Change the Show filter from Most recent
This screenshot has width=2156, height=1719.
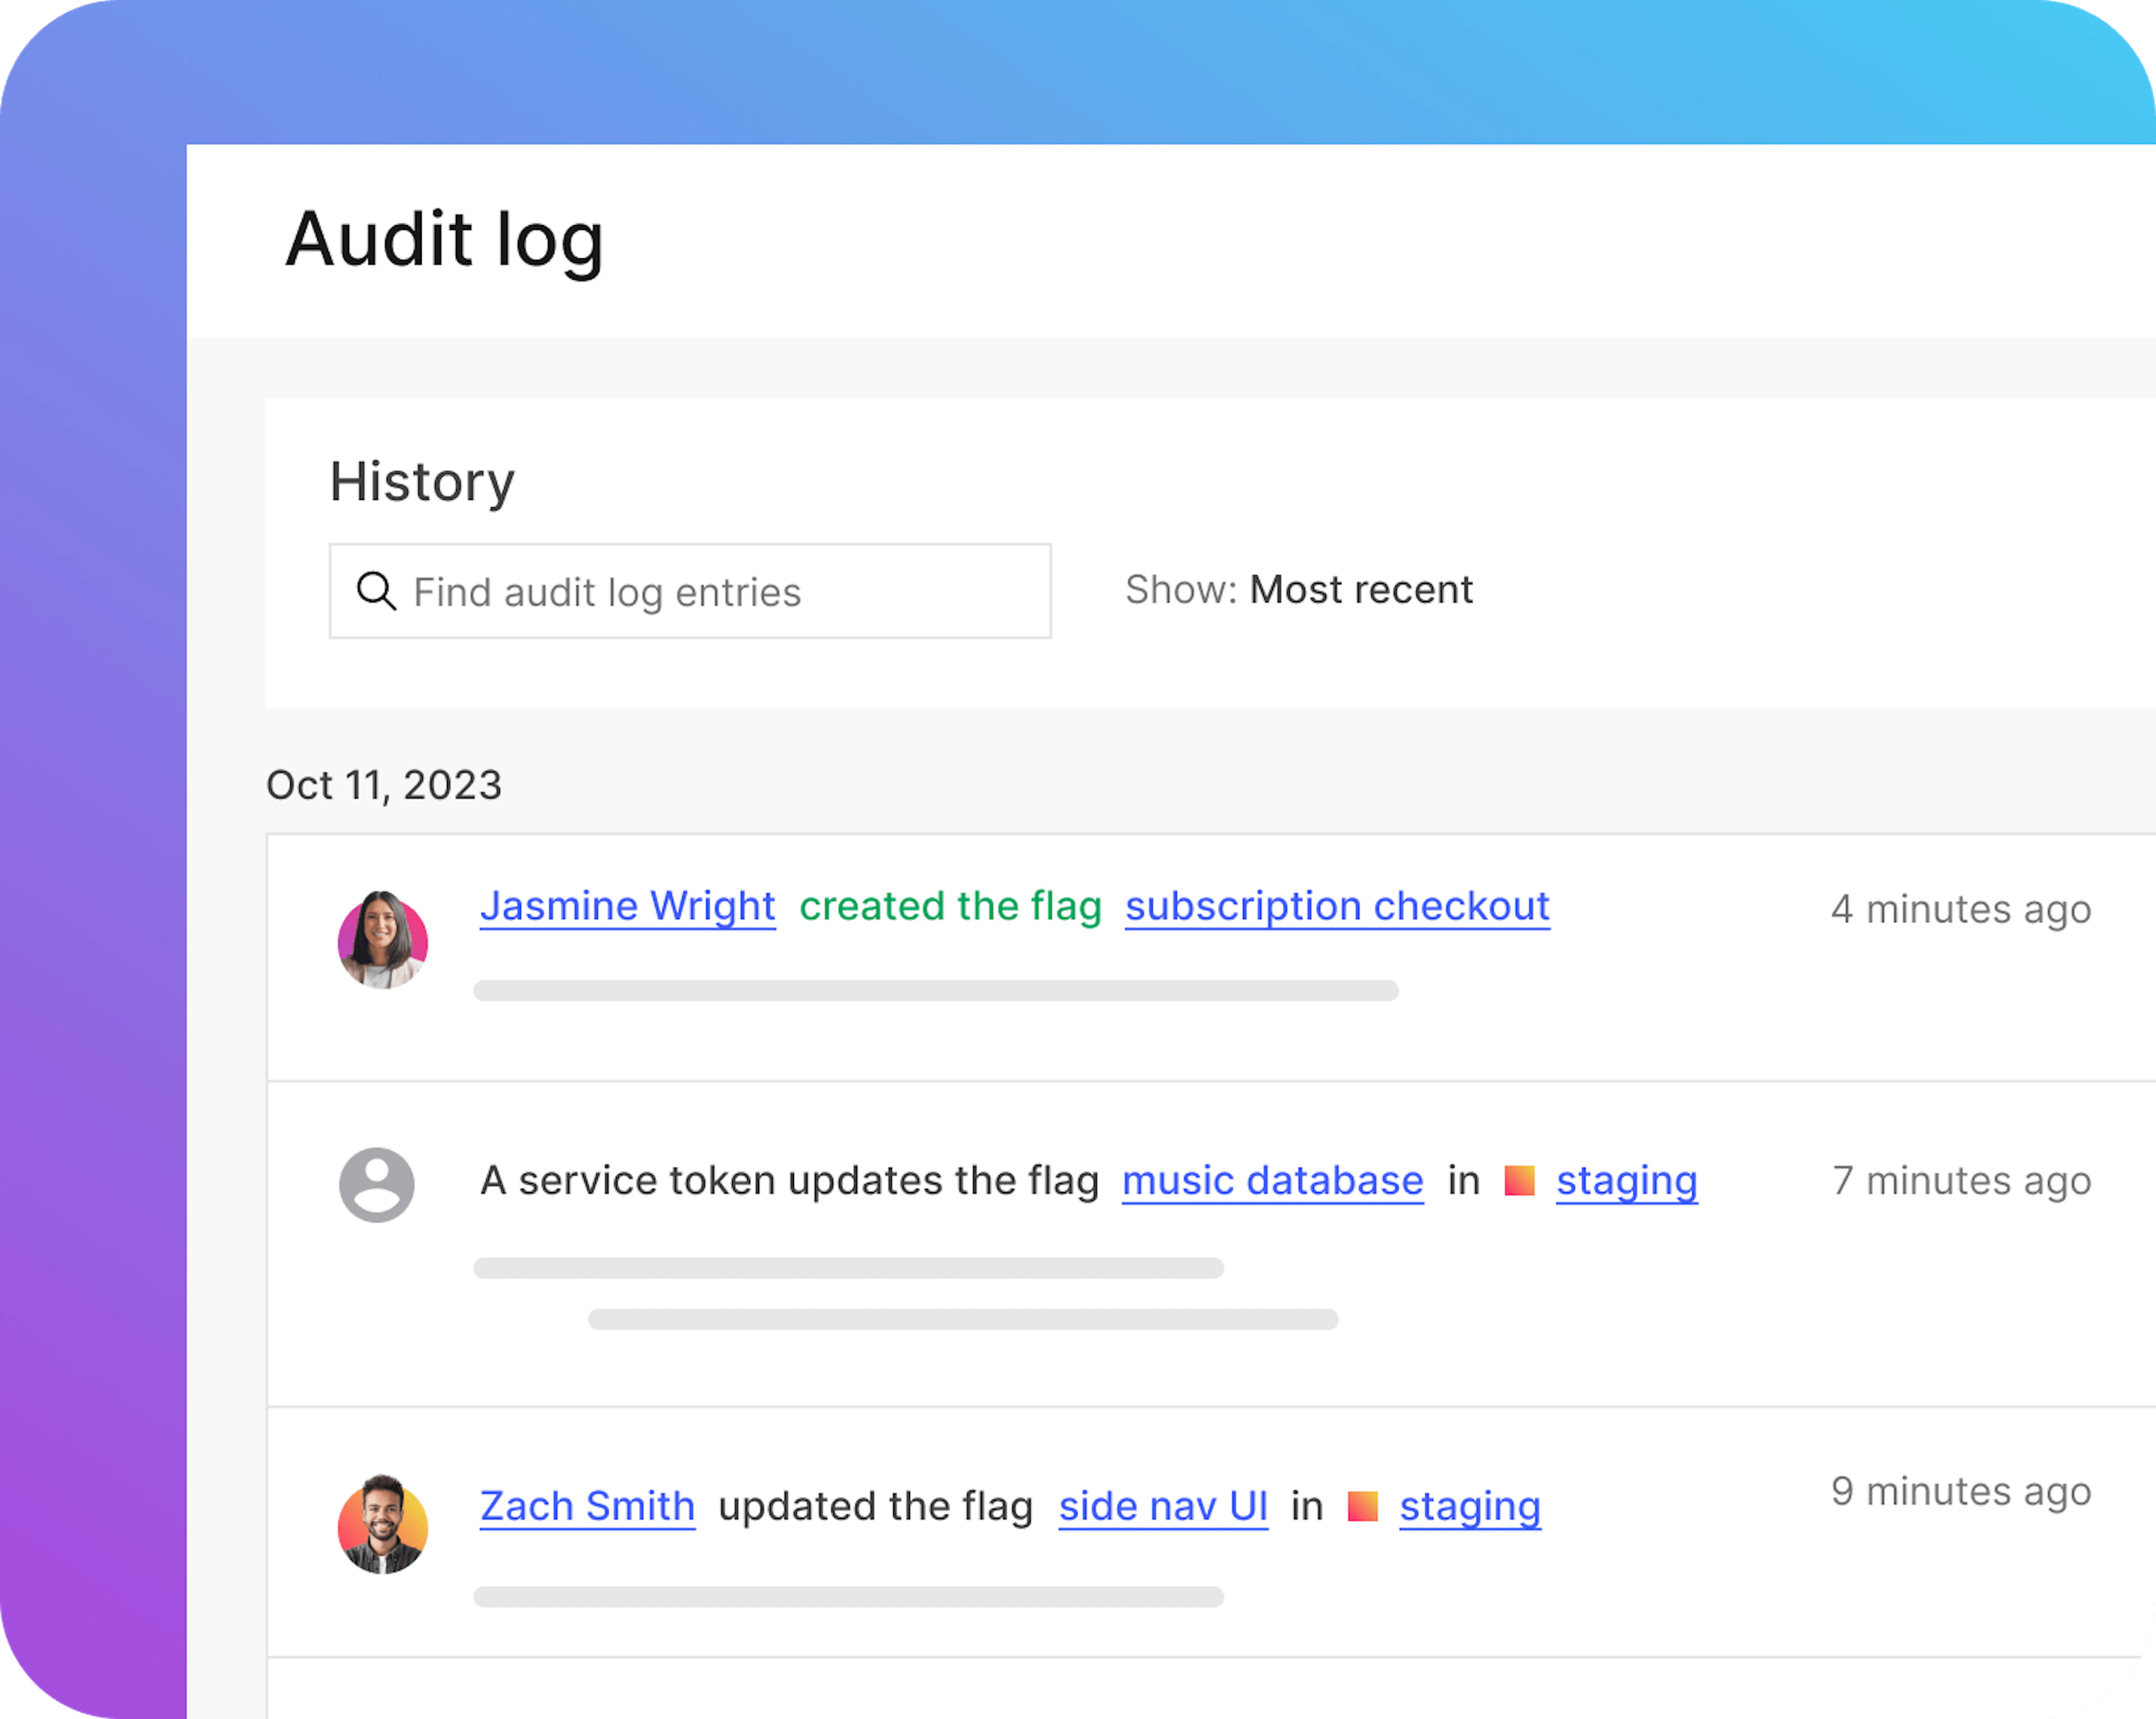(1361, 590)
